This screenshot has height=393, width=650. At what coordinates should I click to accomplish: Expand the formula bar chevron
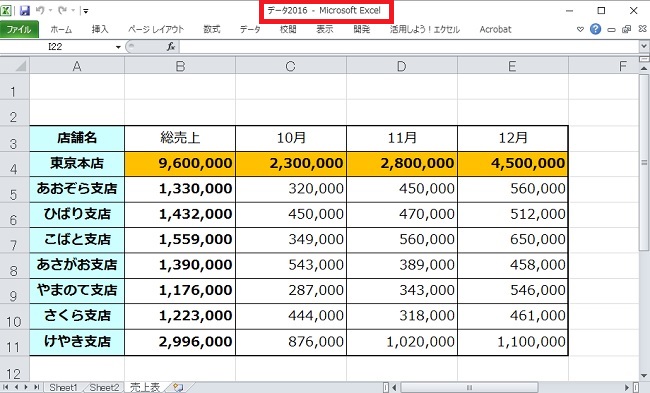pos(644,46)
